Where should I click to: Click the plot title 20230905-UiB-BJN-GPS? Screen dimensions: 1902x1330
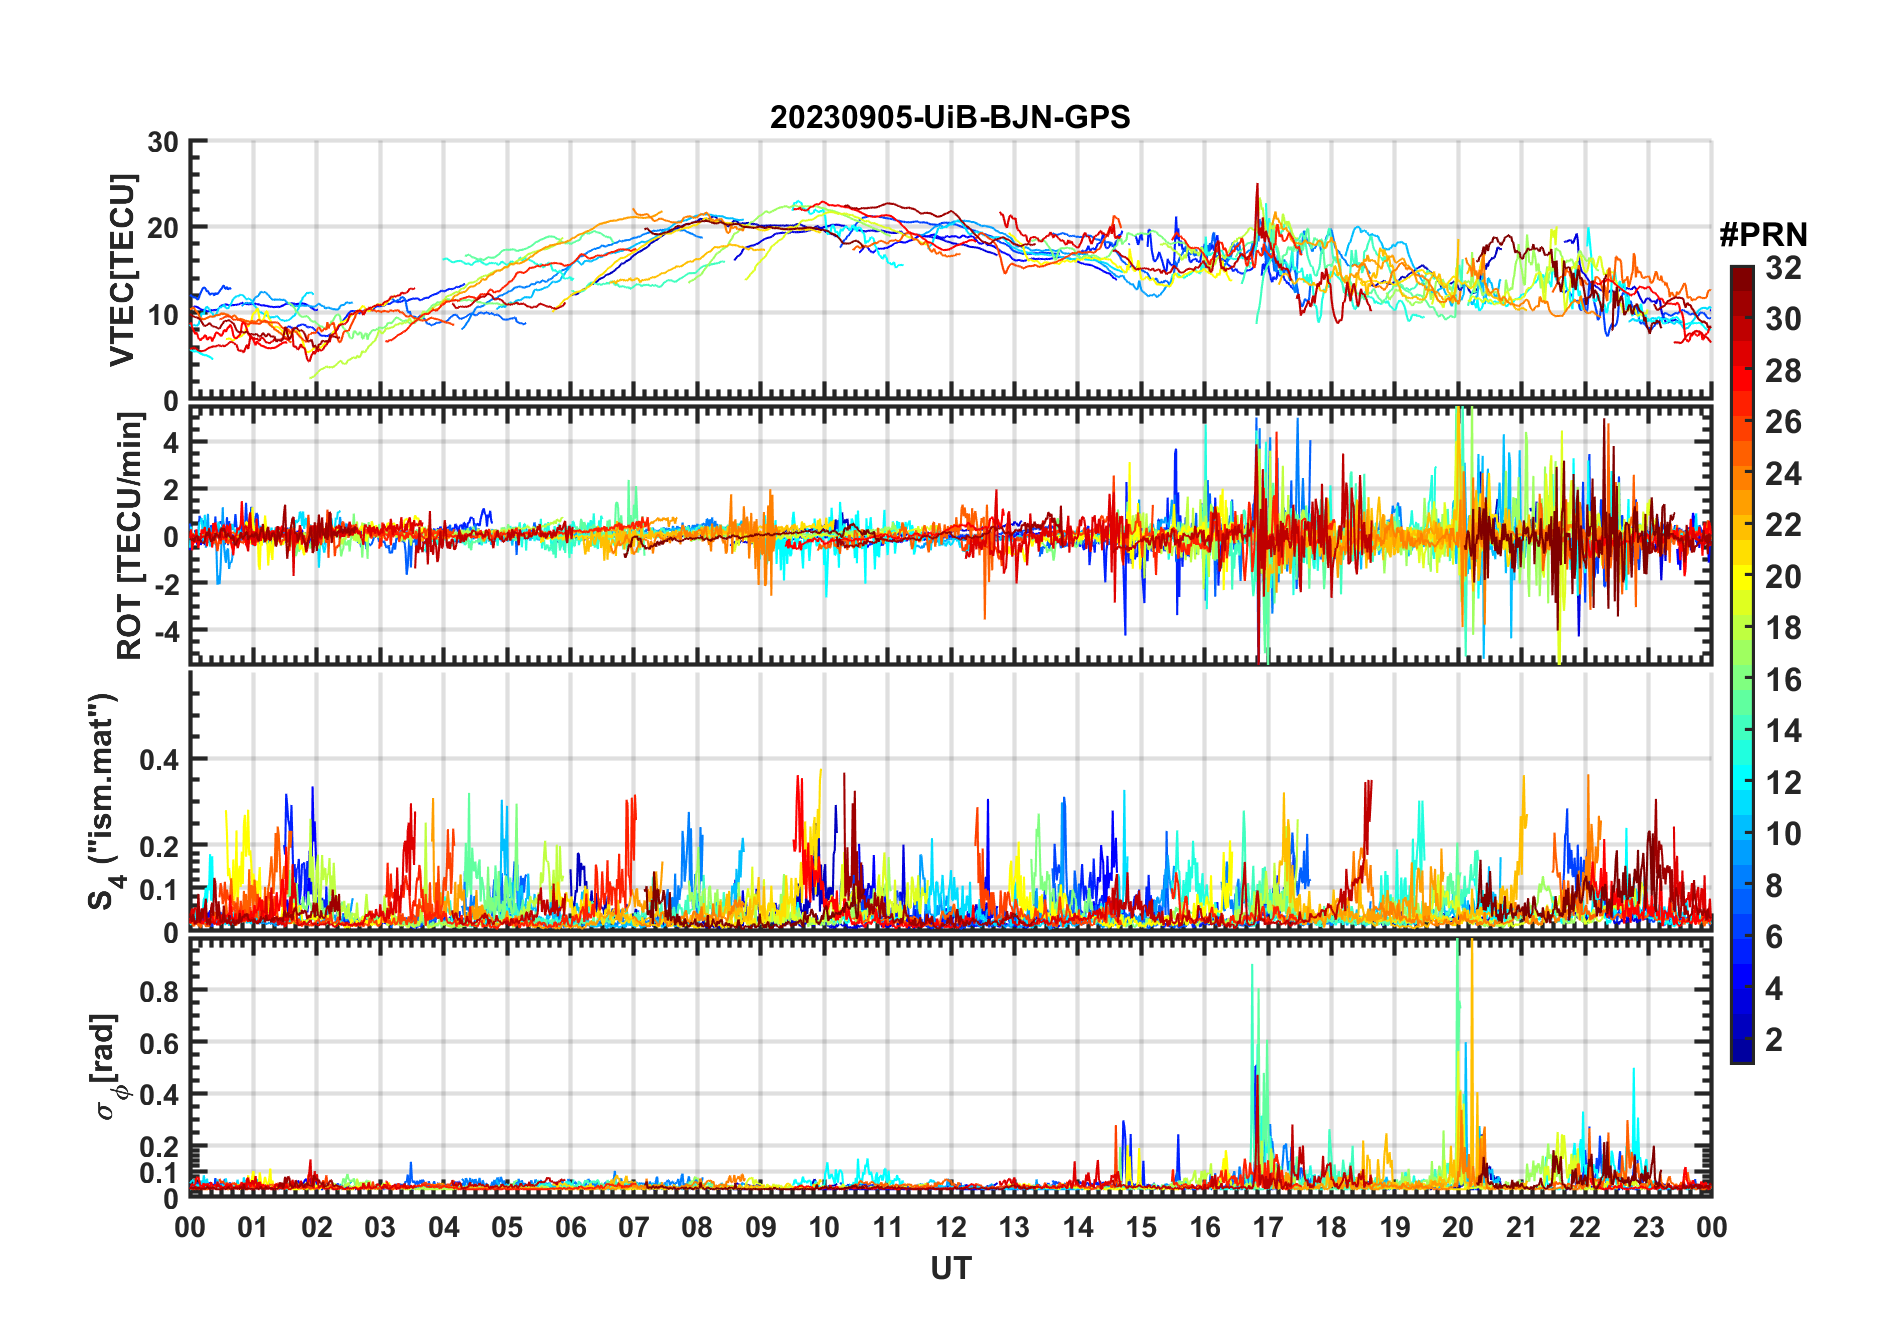click(x=949, y=118)
